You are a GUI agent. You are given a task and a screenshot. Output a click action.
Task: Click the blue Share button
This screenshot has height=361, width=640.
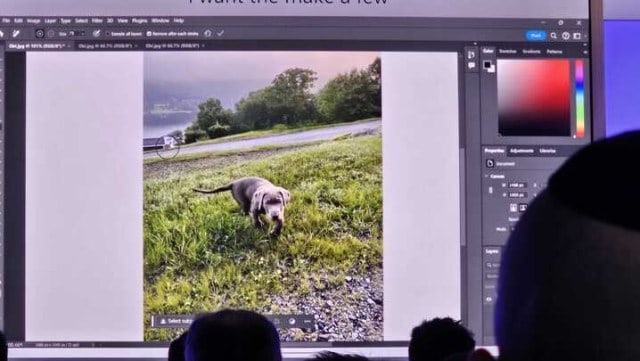pos(536,36)
